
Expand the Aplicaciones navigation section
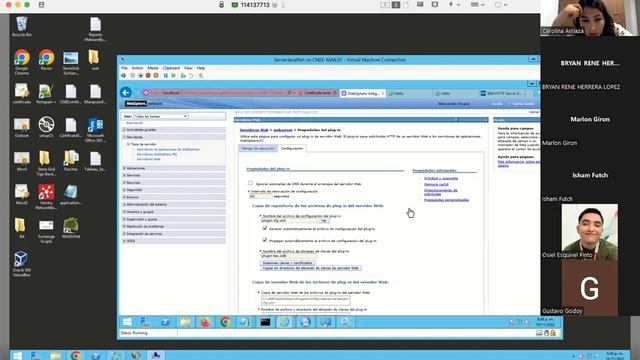pyautogui.click(x=174, y=168)
